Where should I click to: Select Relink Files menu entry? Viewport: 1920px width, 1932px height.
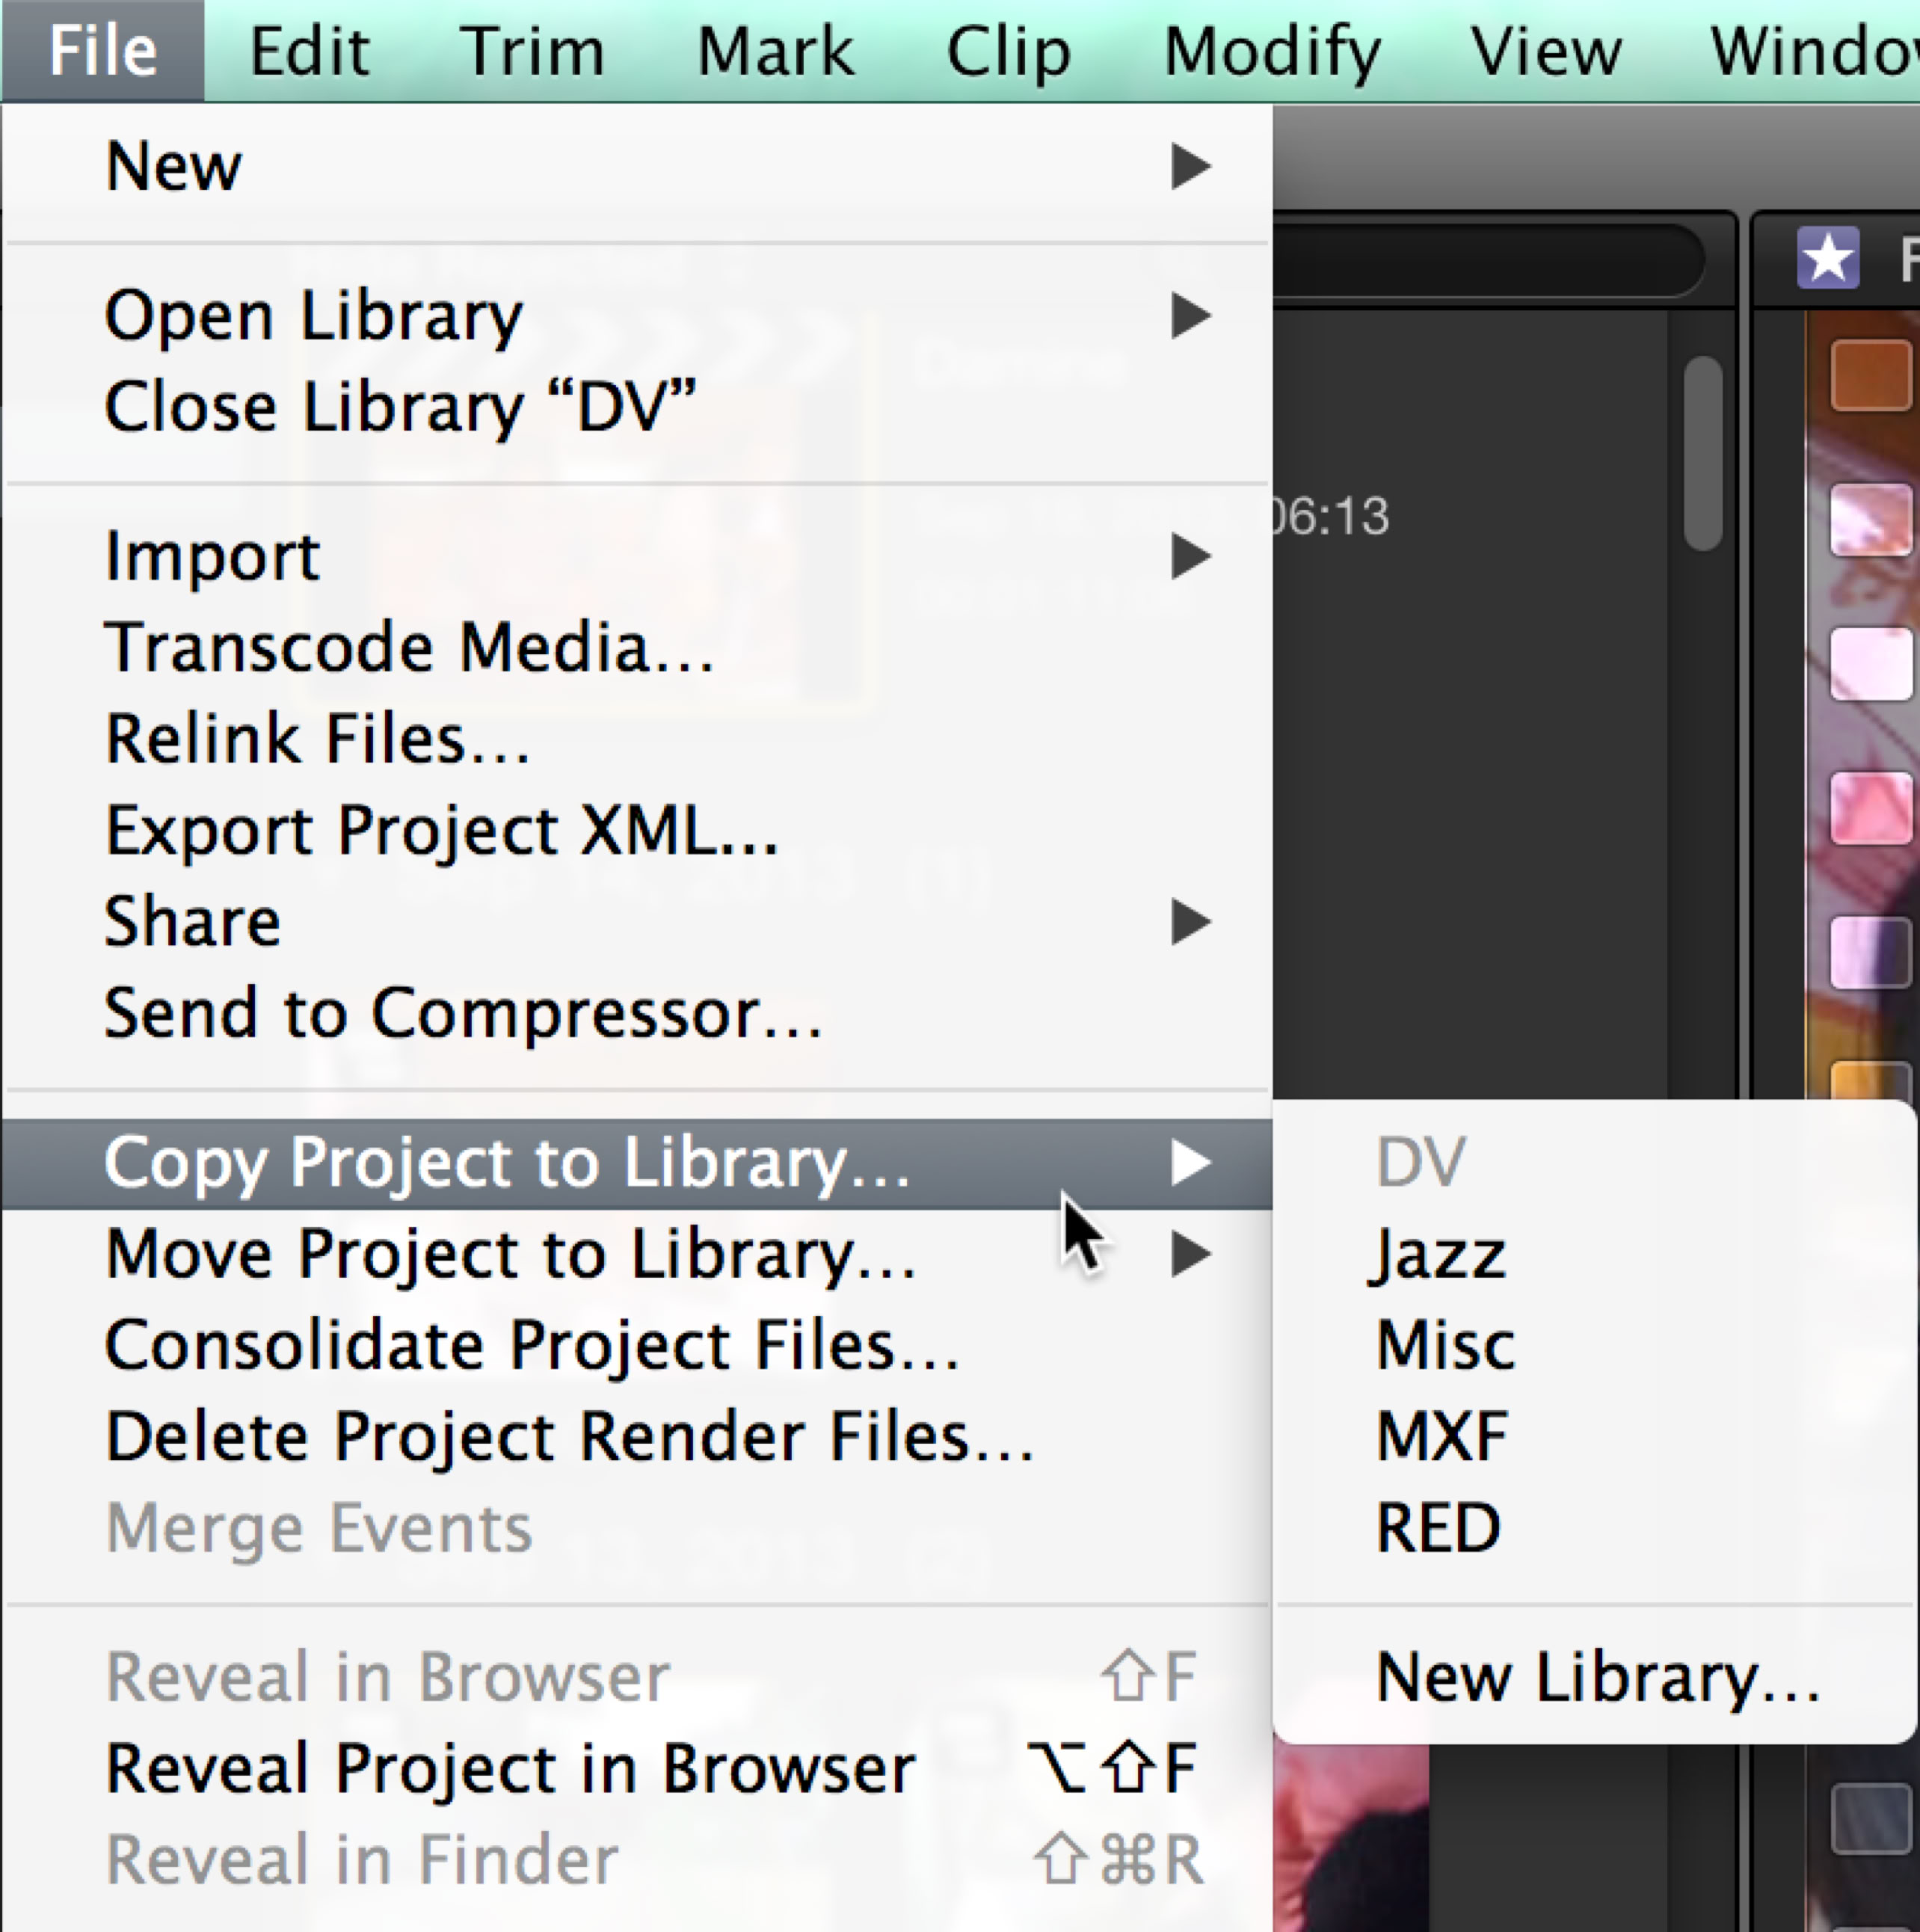coord(317,739)
